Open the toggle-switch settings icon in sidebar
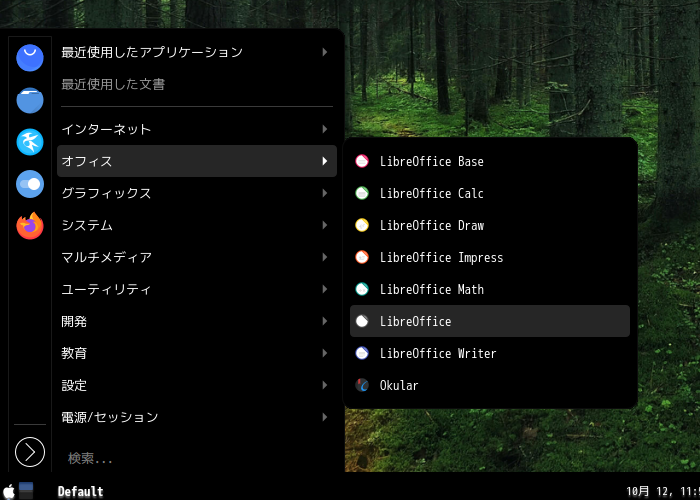 pyautogui.click(x=30, y=184)
